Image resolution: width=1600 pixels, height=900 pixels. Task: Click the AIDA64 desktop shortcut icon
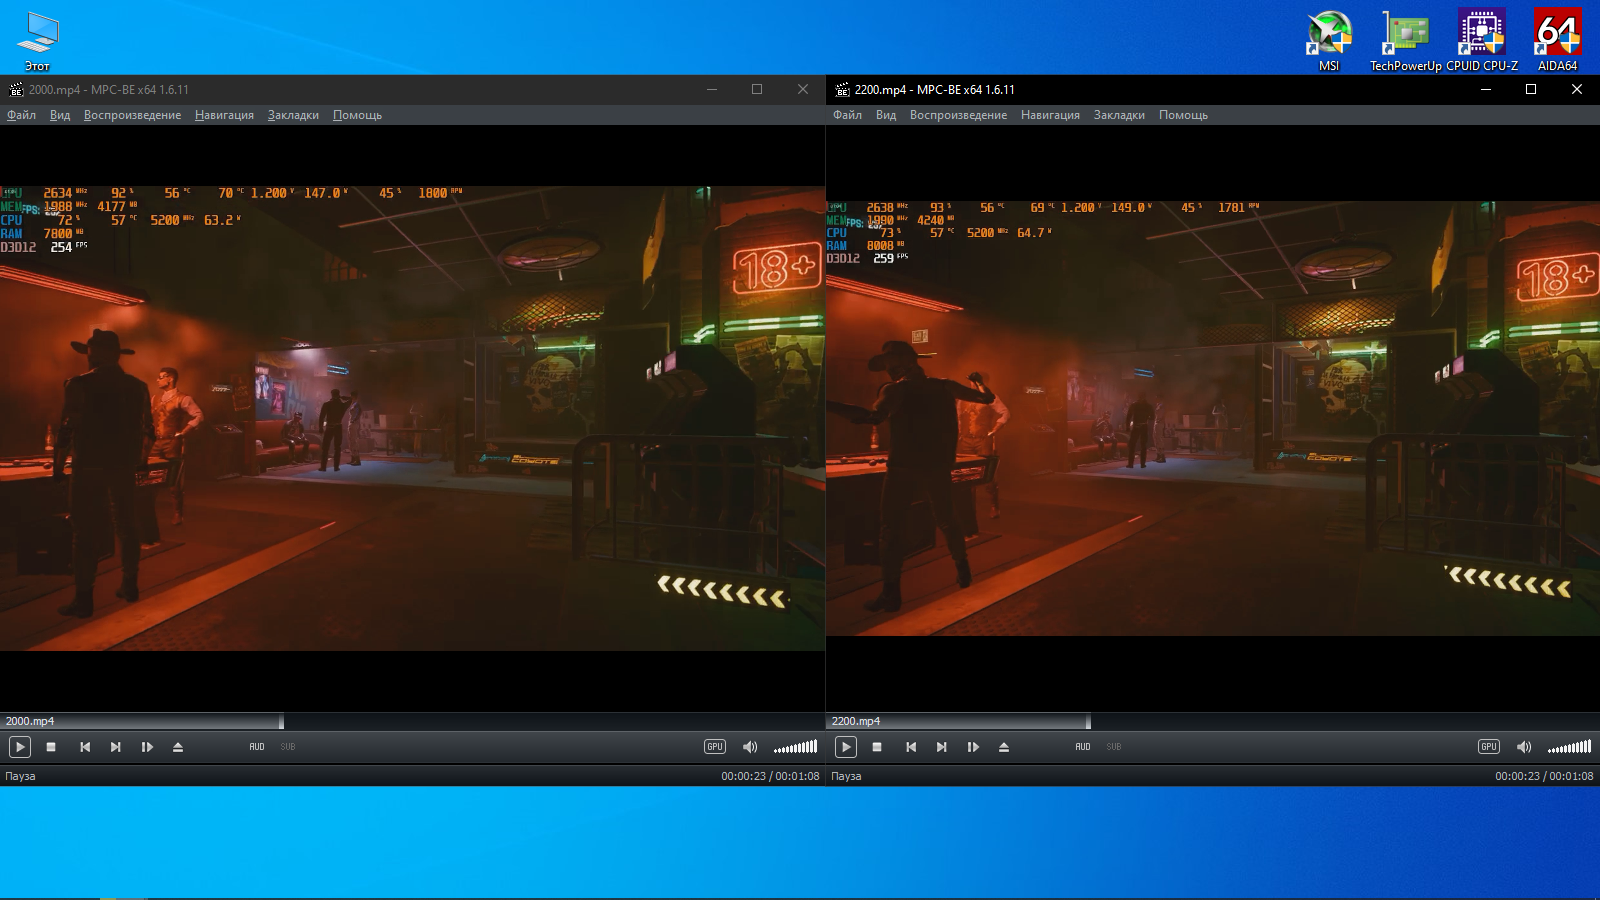pos(1557,40)
